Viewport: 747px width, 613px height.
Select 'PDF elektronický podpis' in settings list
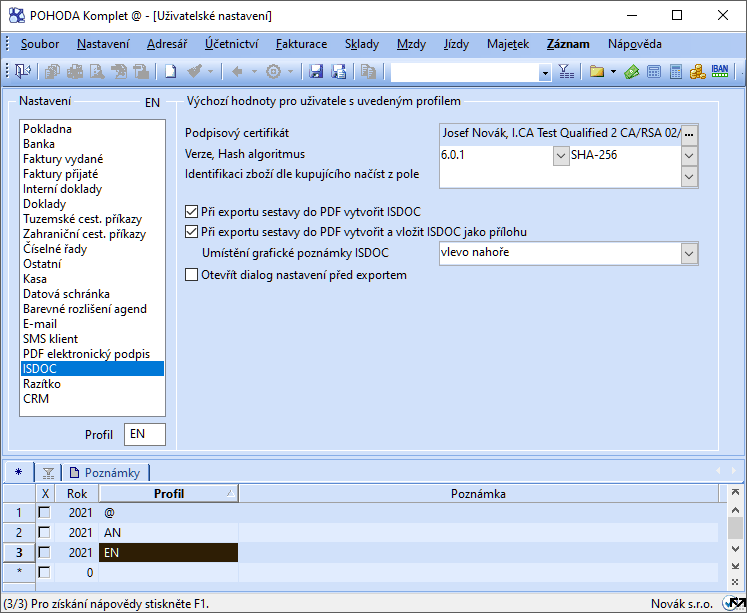86,354
